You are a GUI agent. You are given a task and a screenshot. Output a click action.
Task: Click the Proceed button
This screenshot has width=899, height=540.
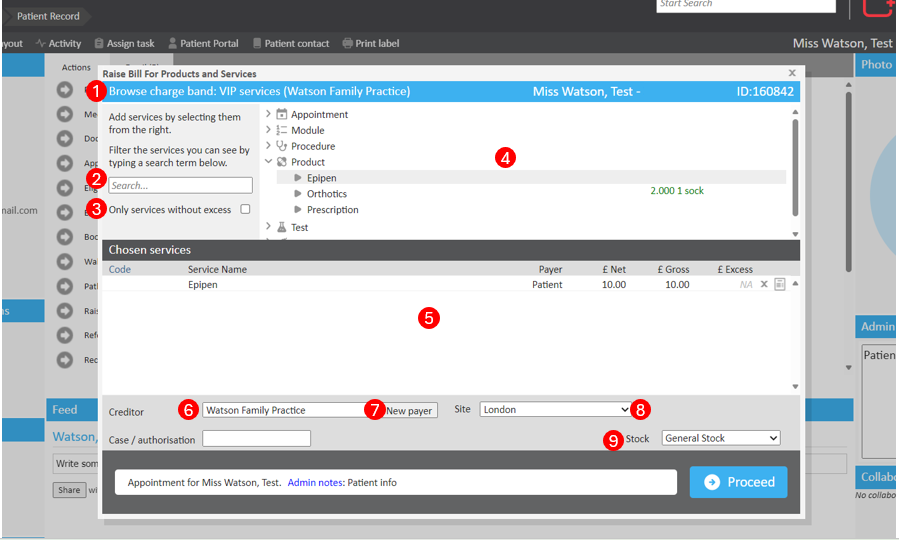tap(738, 482)
